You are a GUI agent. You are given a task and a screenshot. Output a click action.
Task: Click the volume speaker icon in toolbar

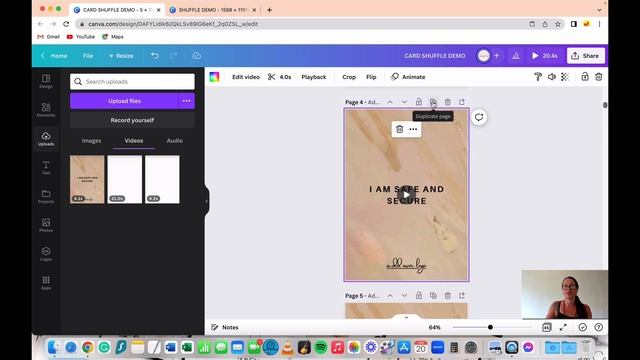(x=551, y=77)
